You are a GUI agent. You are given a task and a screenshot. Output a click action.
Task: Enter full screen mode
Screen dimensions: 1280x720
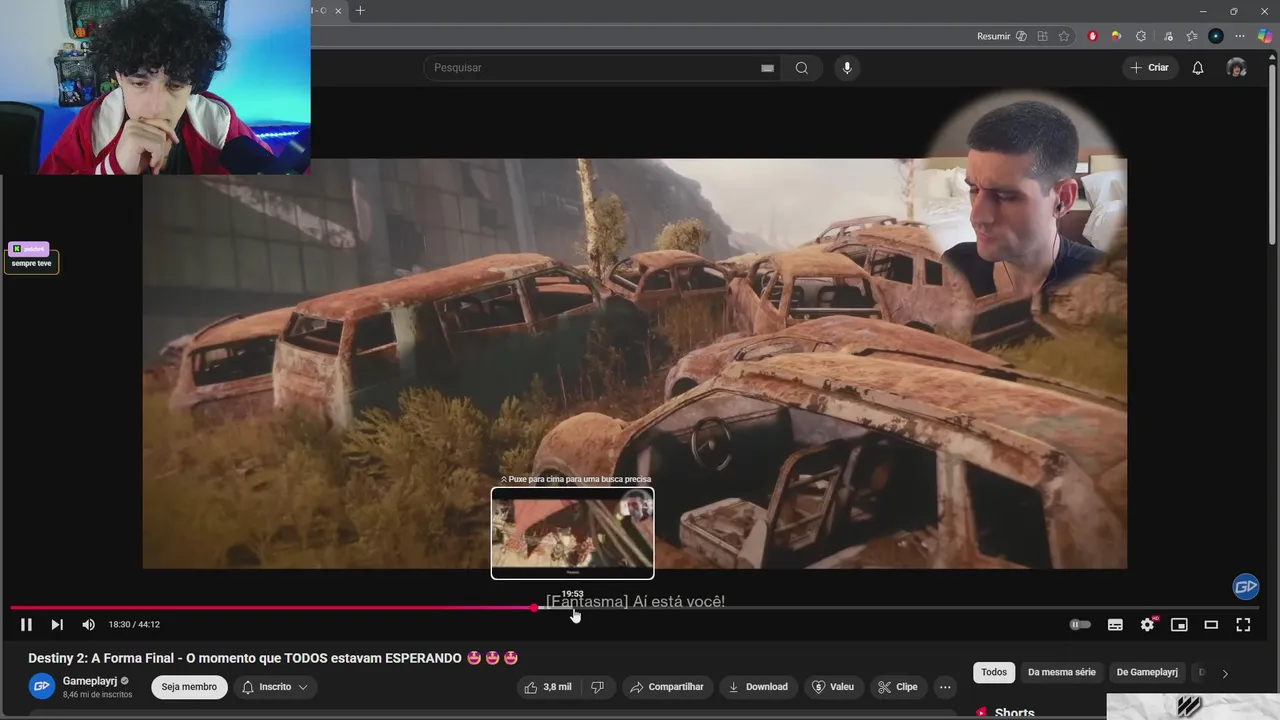click(x=1243, y=625)
